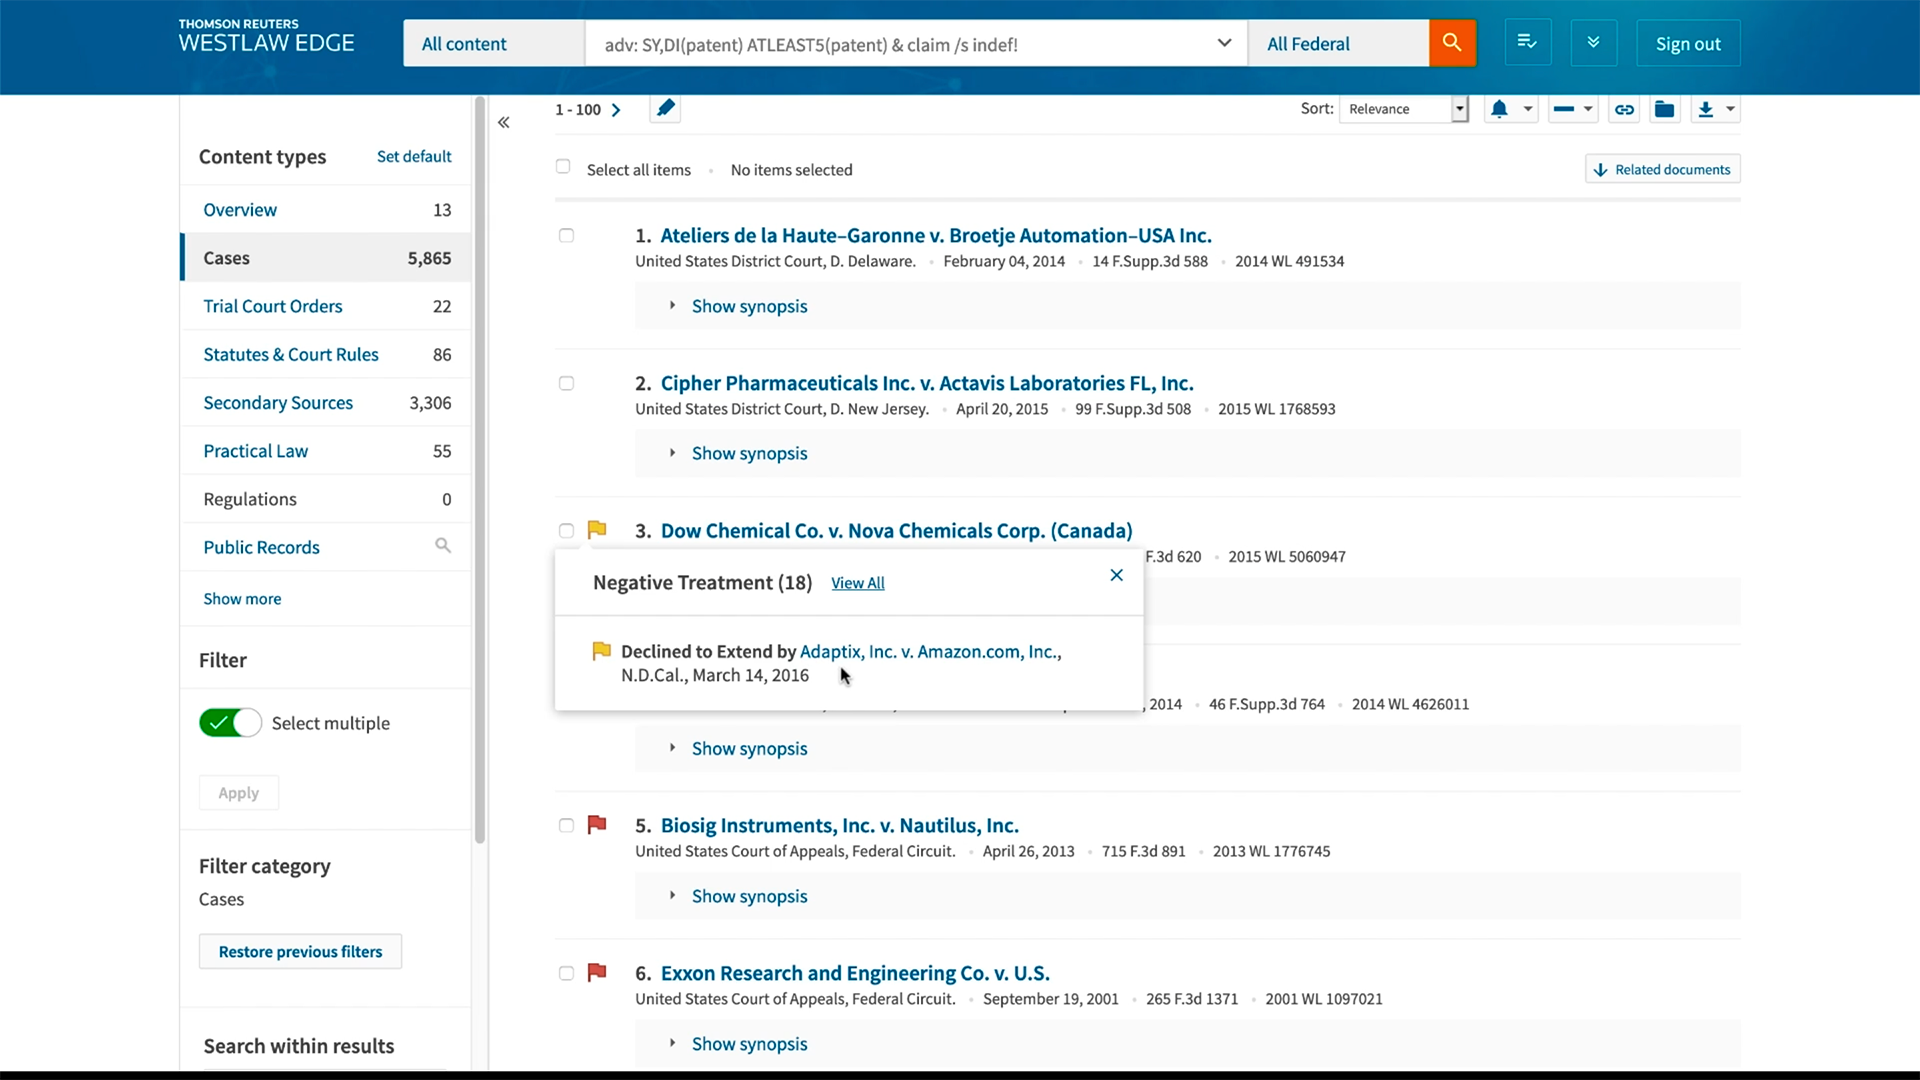This screenshot has width=1920, height=1080.
Task: Click the View All negative treatment link
Action: [x=857, y=583]
